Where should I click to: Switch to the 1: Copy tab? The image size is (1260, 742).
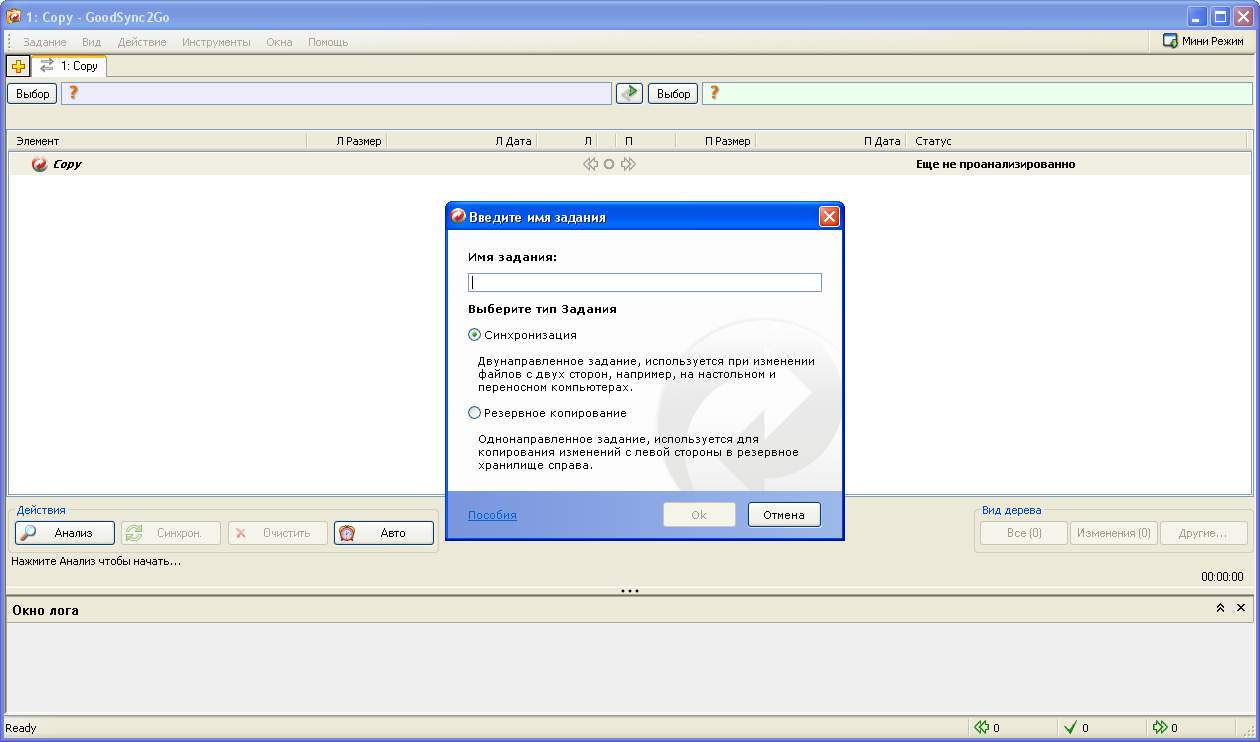[69, 66]
